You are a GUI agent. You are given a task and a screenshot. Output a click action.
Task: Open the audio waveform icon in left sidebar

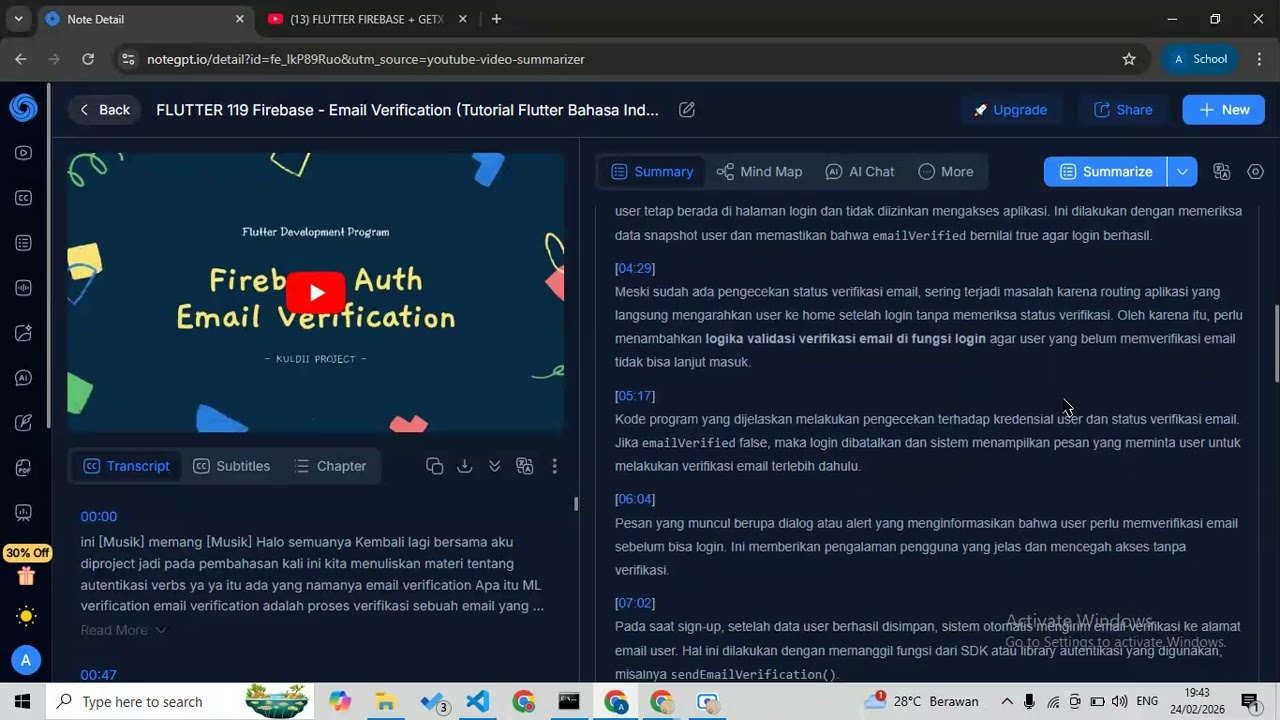coord(23,288)
